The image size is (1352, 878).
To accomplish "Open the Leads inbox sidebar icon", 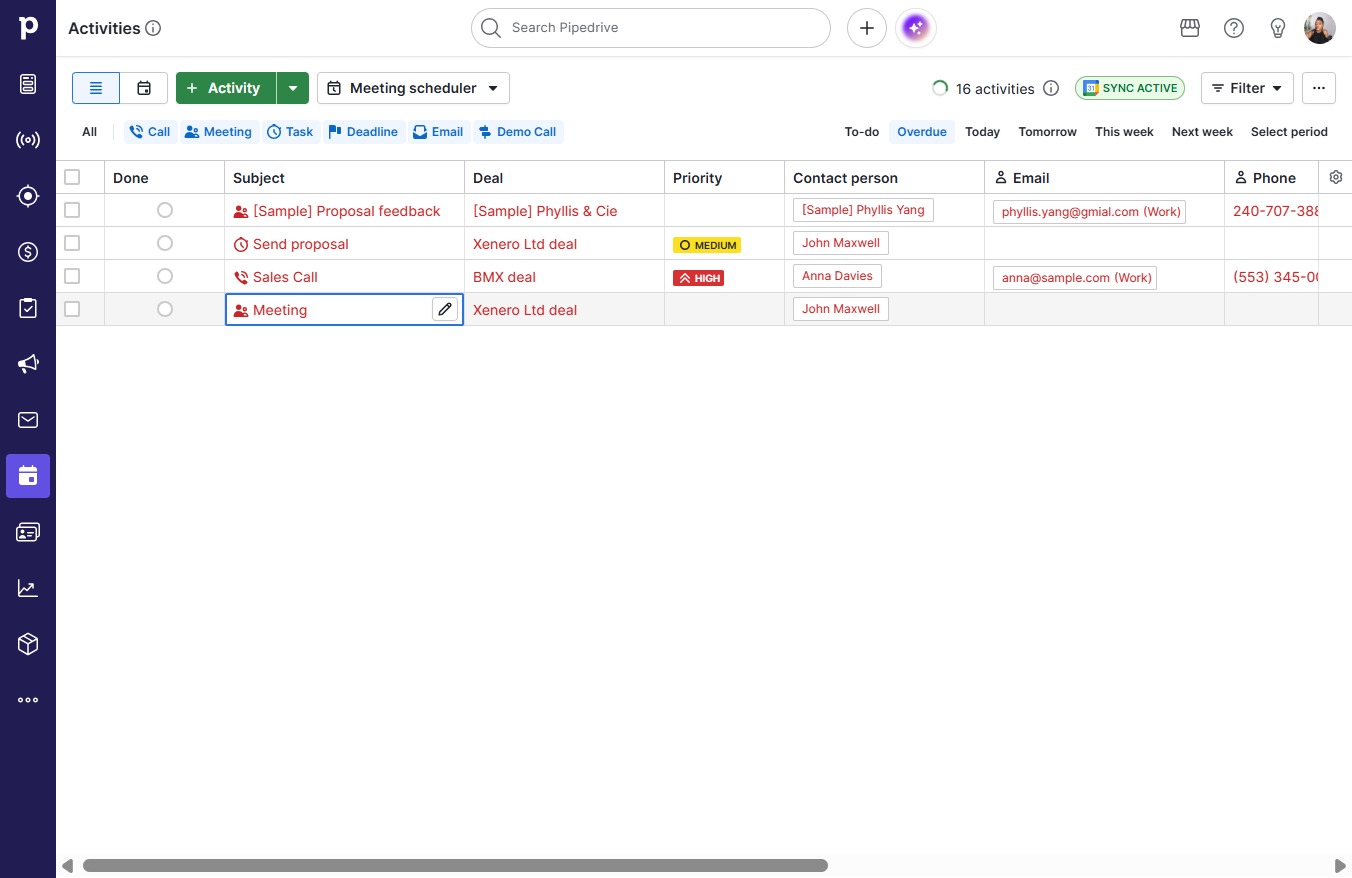I will pyautogui.click(x=28, y=84).
